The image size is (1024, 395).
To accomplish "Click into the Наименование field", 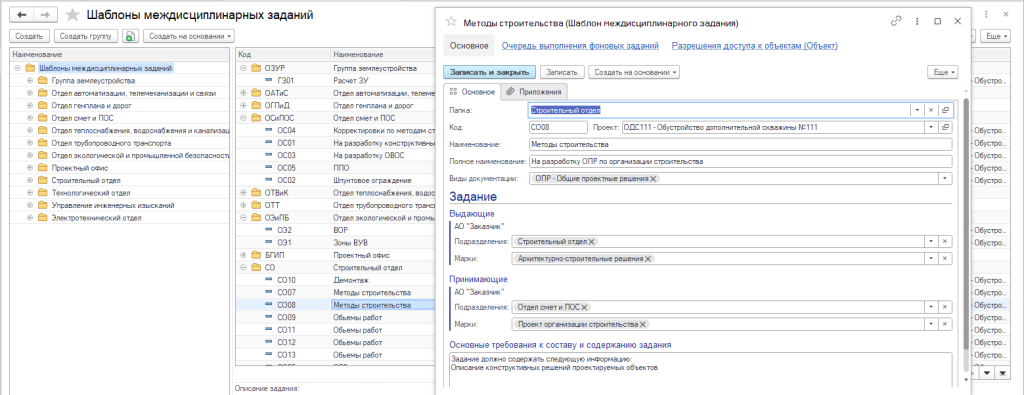I will coord(740,144).
